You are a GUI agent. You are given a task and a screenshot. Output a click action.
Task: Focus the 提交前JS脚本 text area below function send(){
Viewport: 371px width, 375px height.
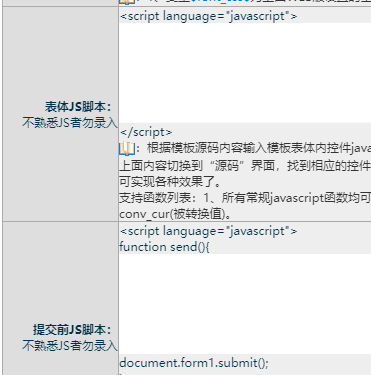pos(245,304)
